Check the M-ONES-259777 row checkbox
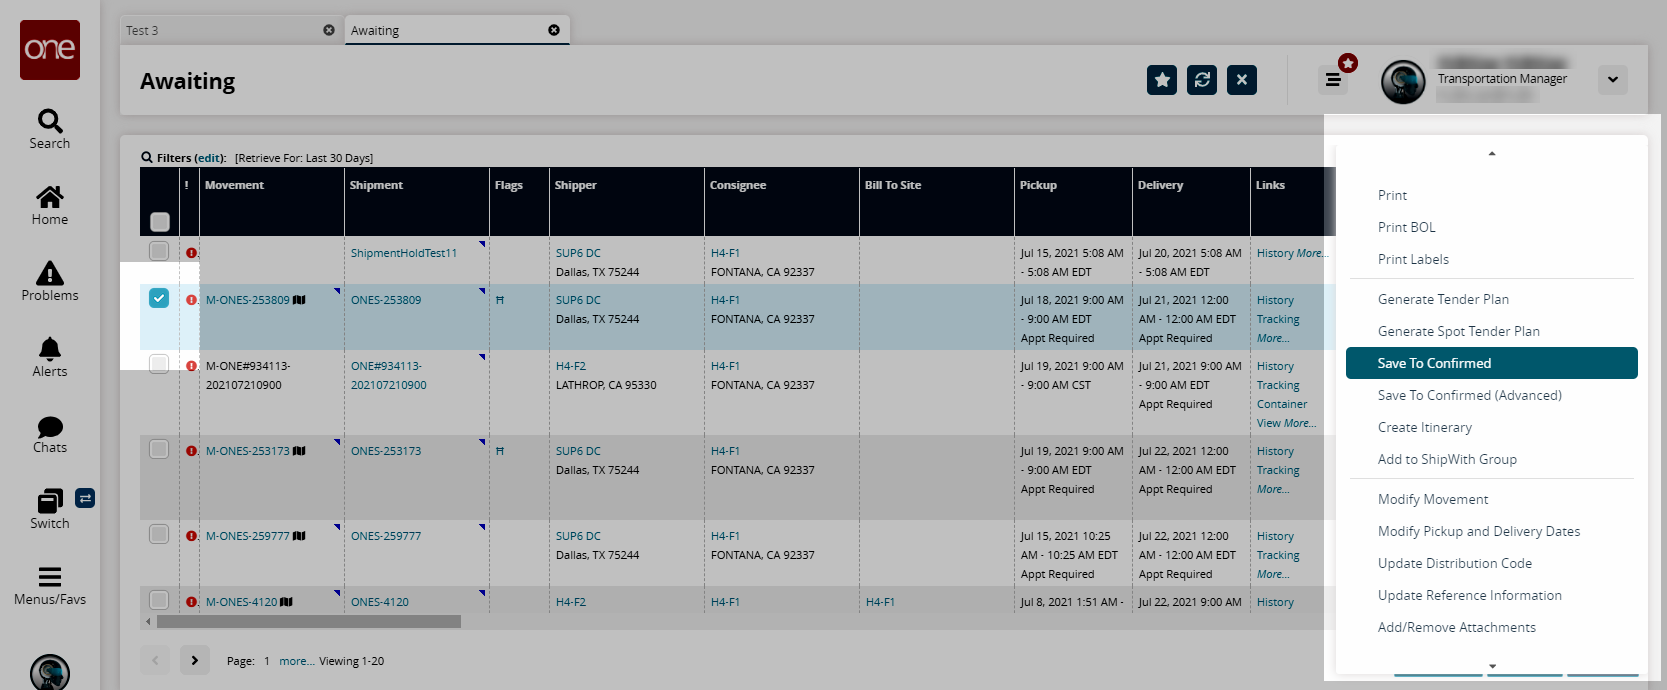The image size is (1667, 690). pyautogui.click(x=159, y=534)
